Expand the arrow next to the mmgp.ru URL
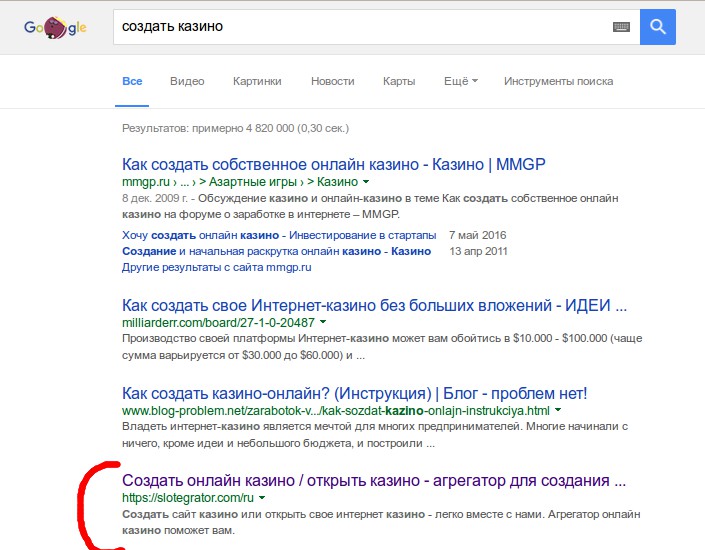Image resolution: width=705 pixels, height=550 pixels. tap(366, 182)
